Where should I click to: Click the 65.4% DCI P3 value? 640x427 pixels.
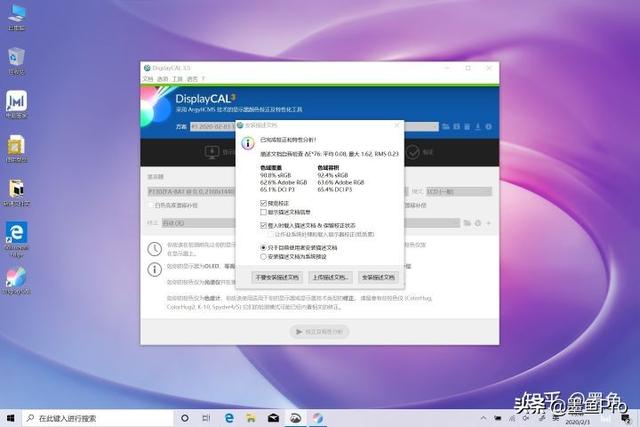click(x=334, y=189)
